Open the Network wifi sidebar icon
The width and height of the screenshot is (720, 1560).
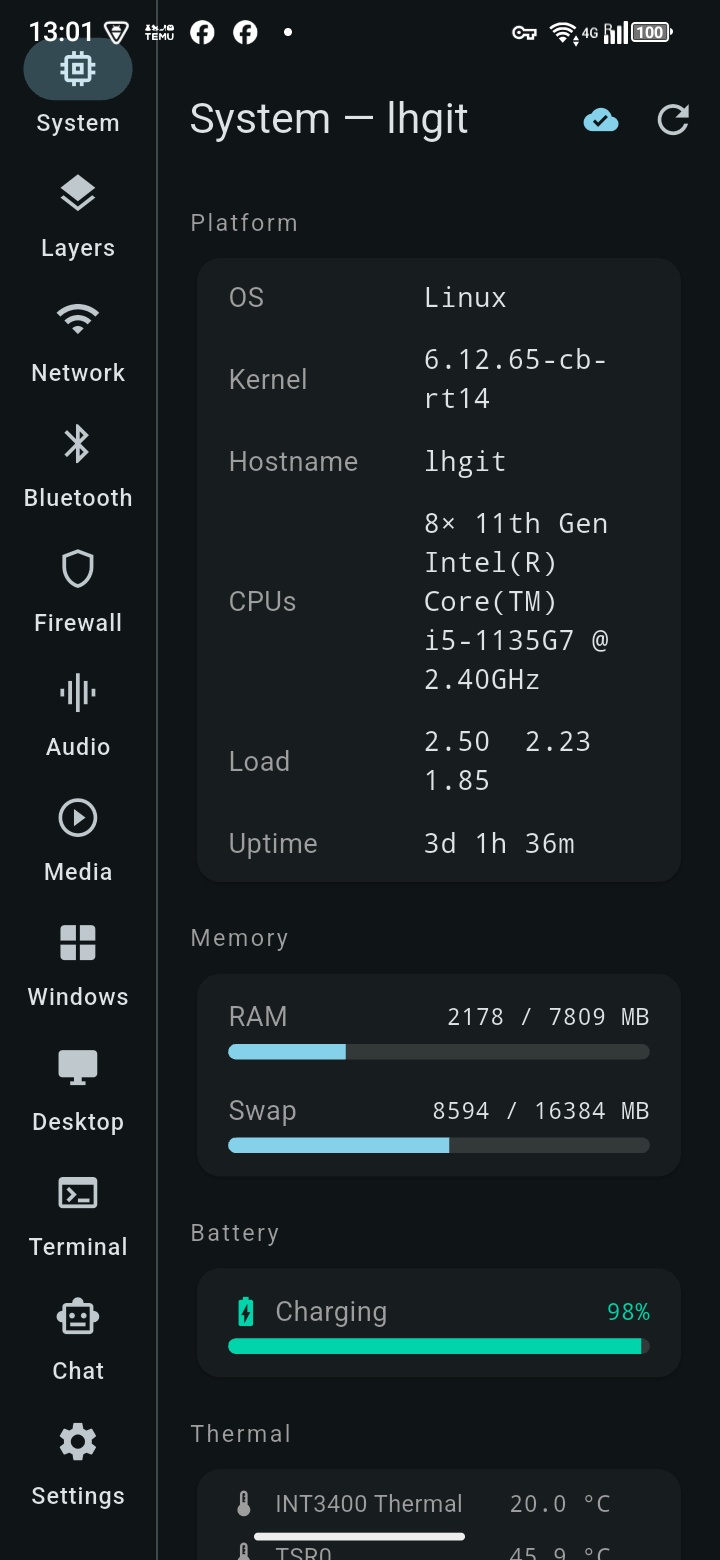pyautogui.click(x=78, y=319)
